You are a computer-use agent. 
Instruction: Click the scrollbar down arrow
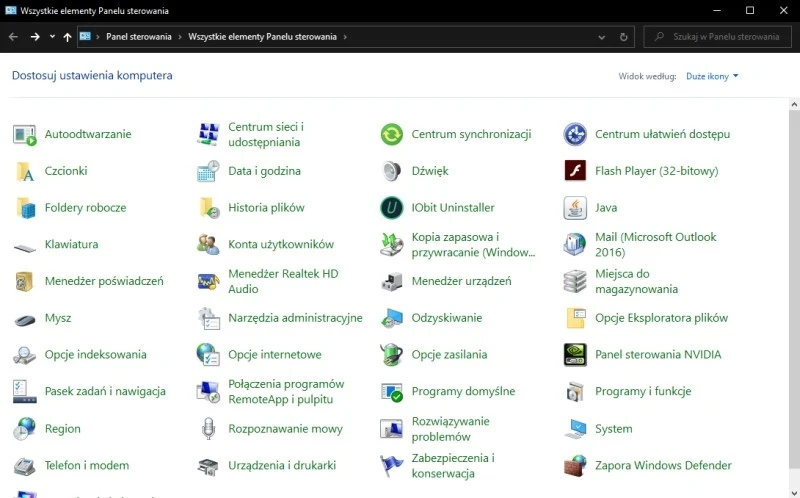coord(794,492)
